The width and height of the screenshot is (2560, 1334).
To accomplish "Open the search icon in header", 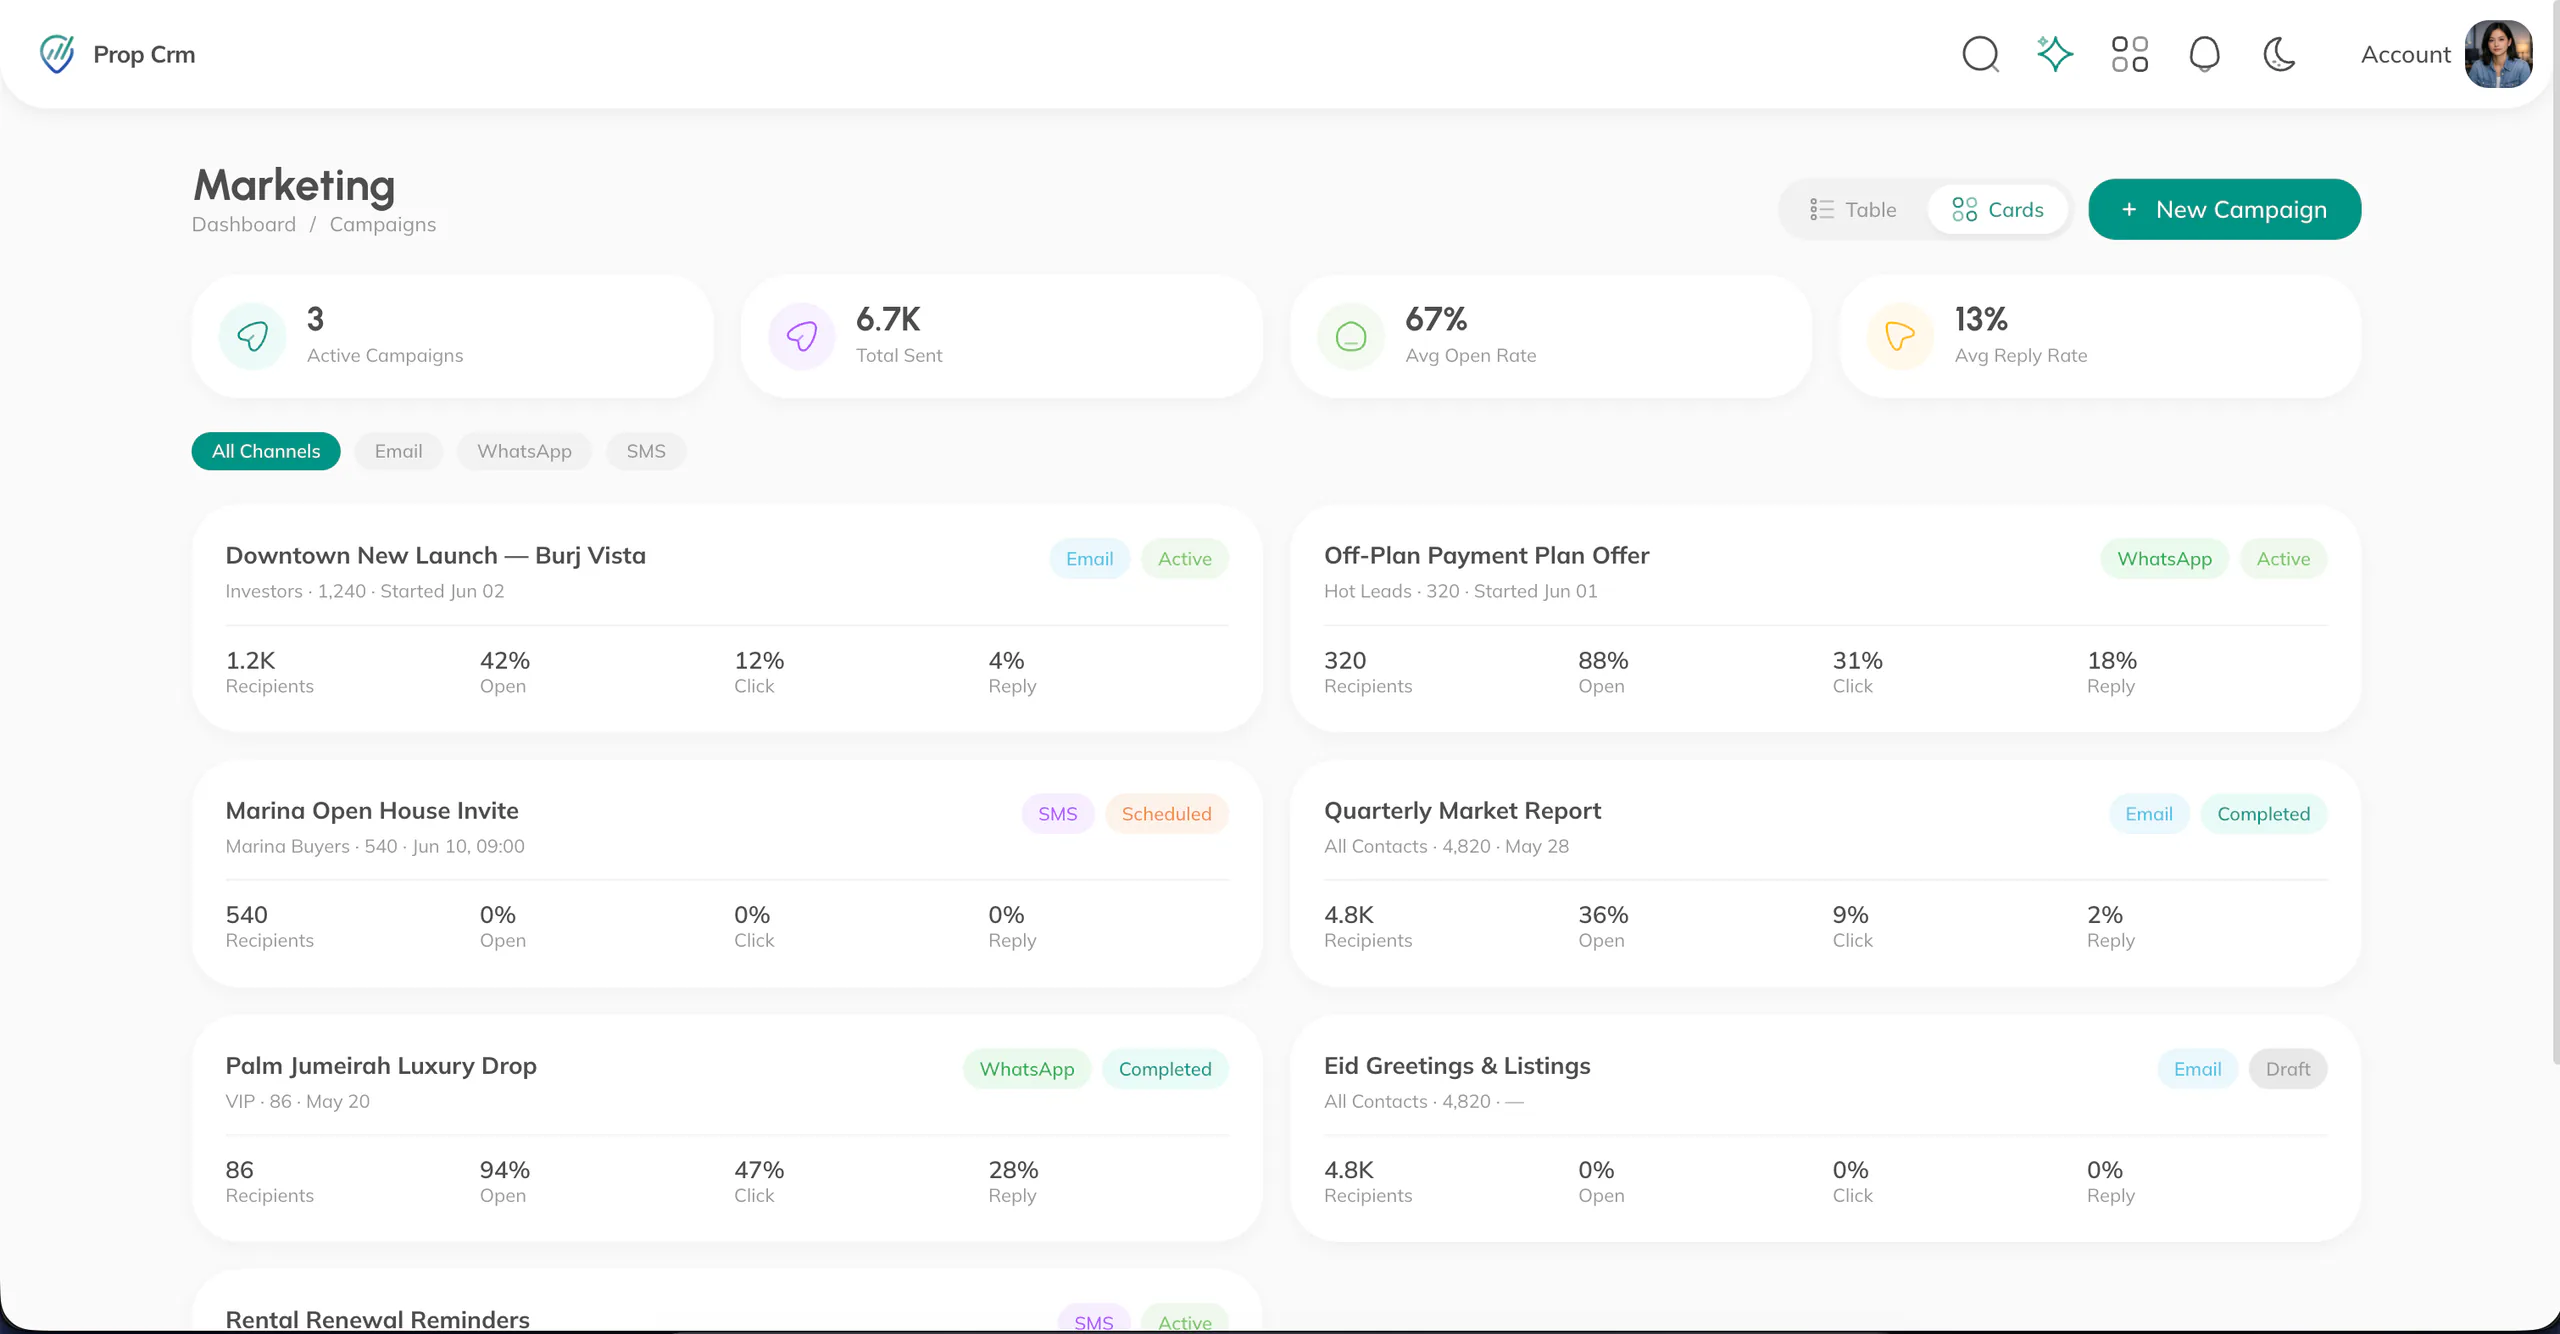I will (1980, 54).
